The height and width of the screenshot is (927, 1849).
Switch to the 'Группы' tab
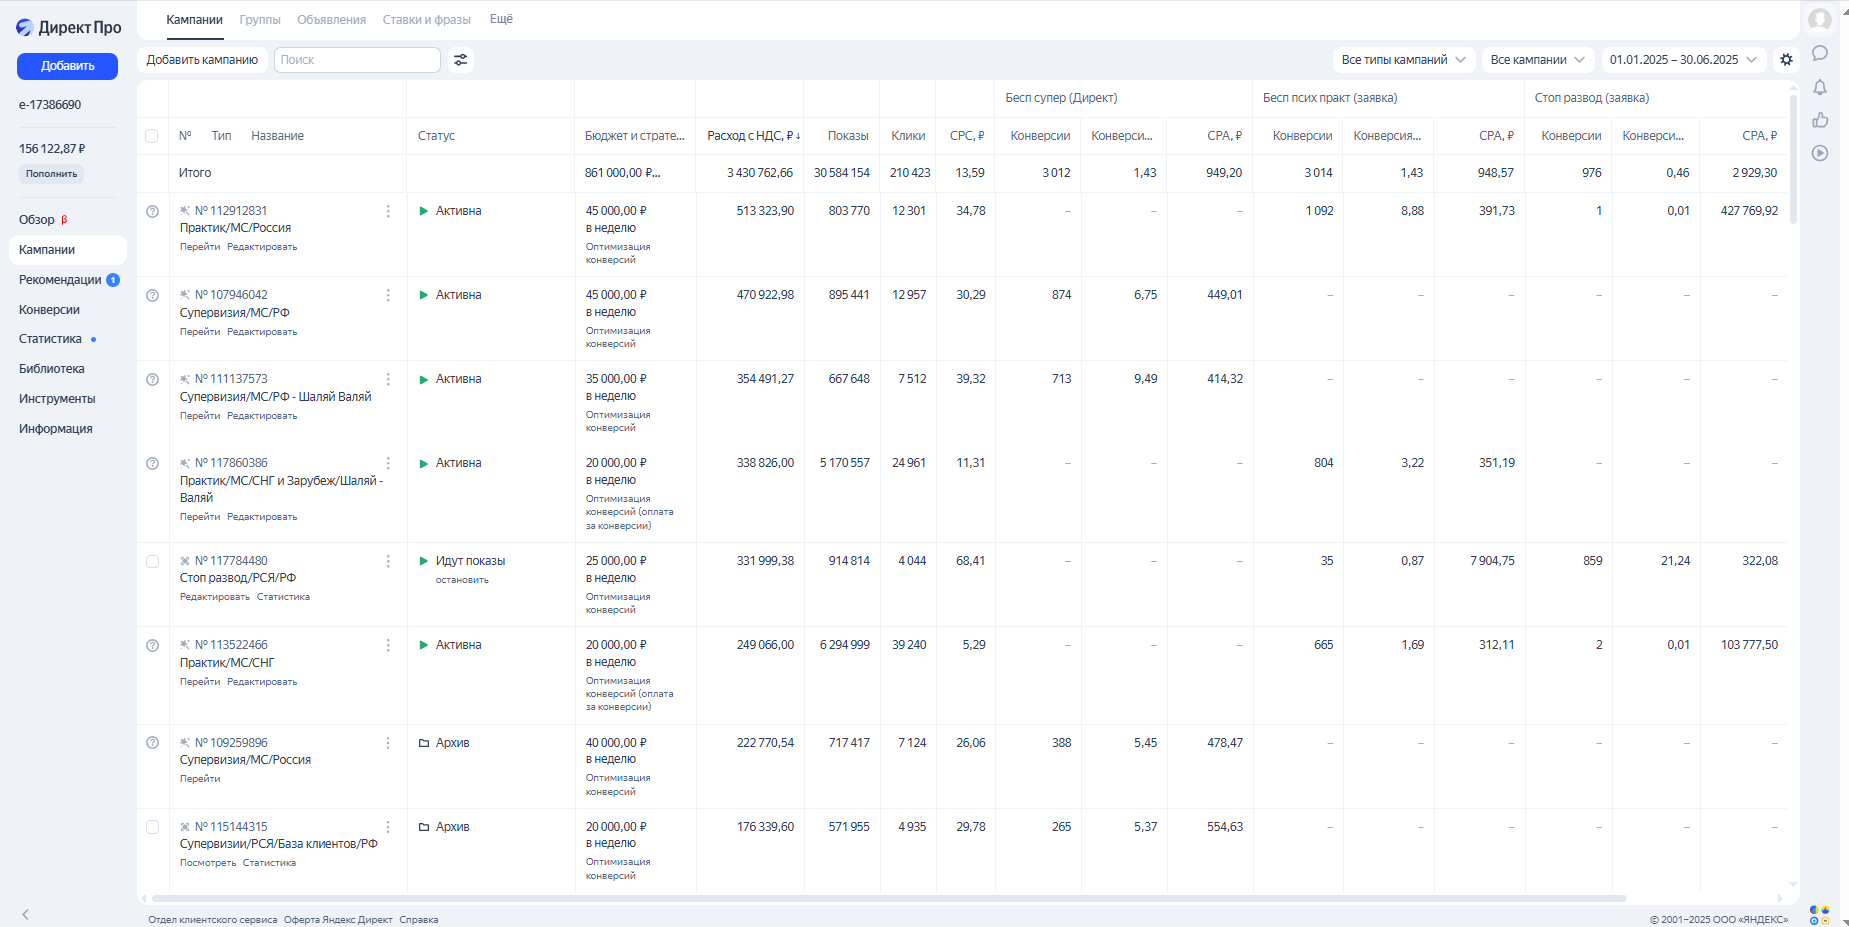tap(260, 20)
